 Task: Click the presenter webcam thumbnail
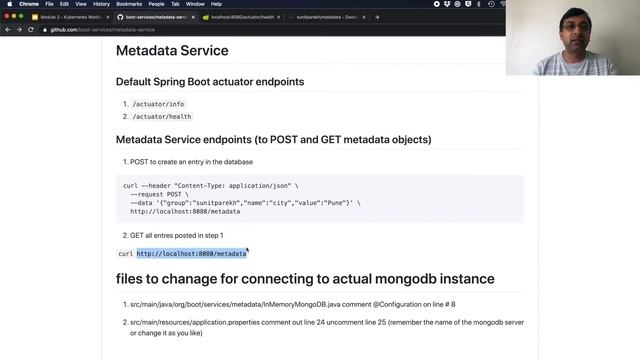[x=573, y=38]
